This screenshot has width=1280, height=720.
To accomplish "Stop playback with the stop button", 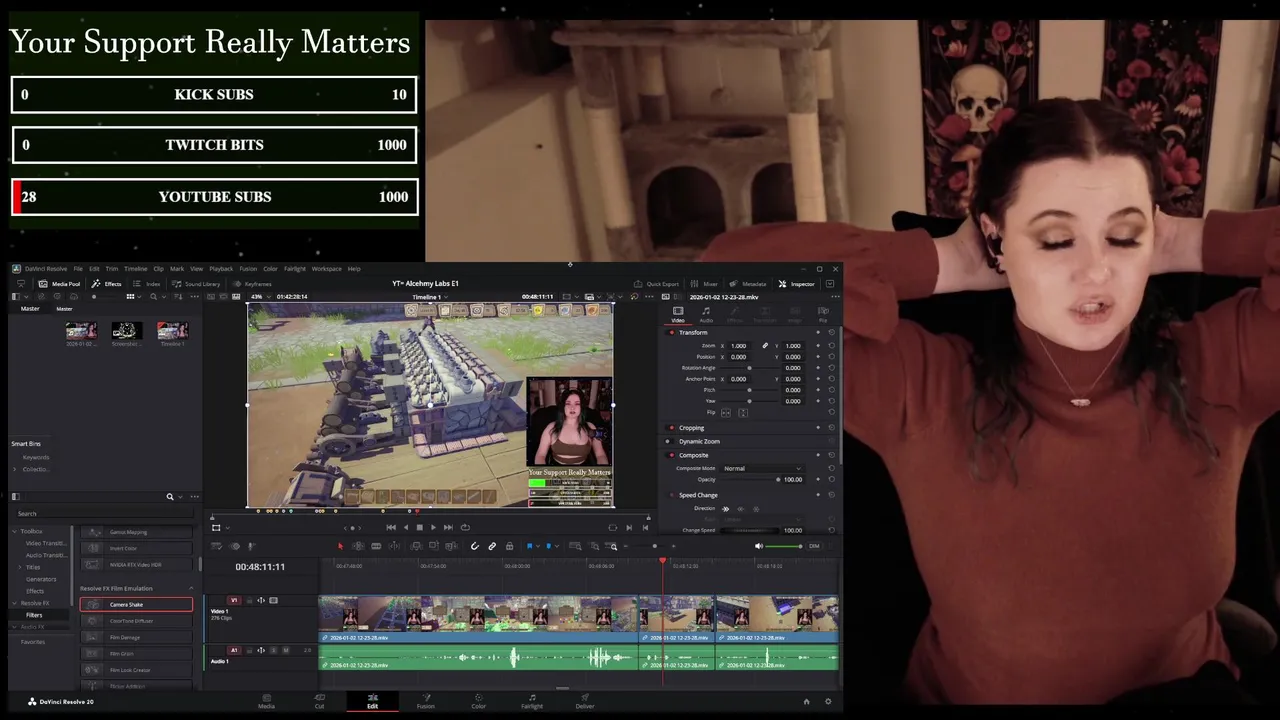I will coord(420,527).
